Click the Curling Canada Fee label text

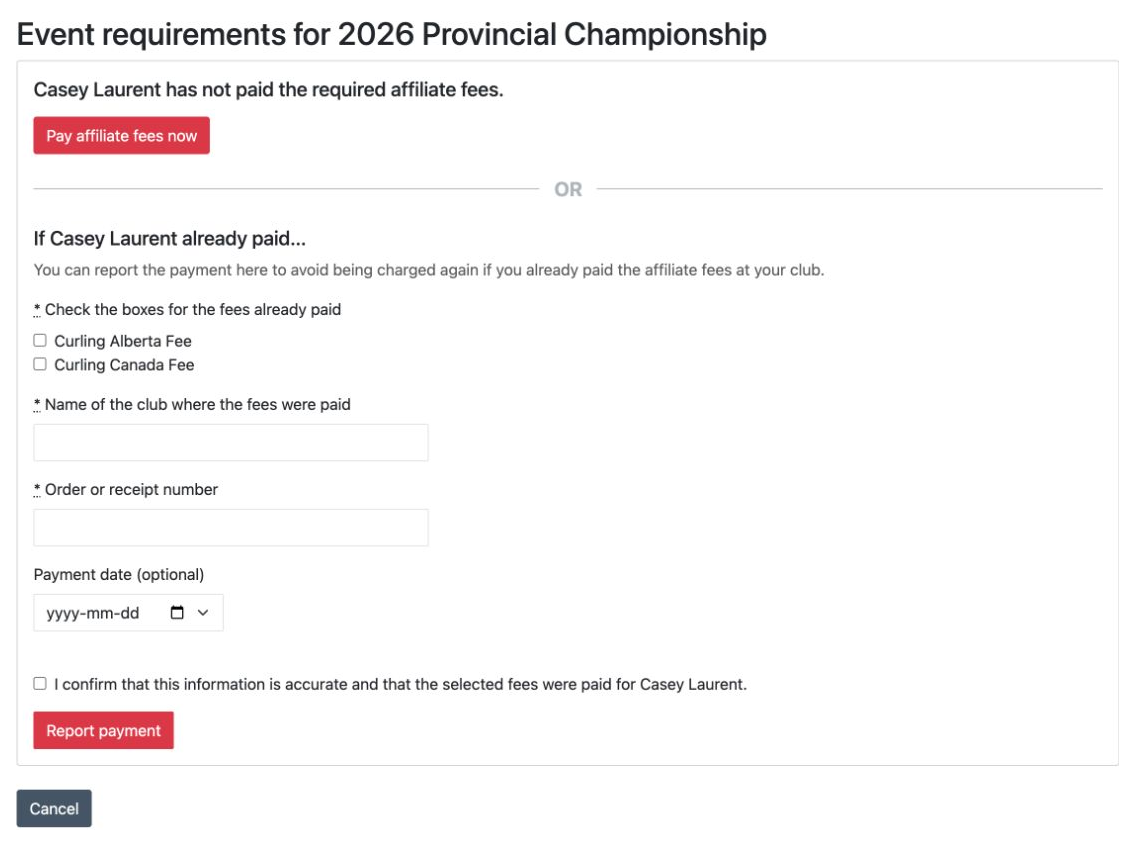pos(125,365)
